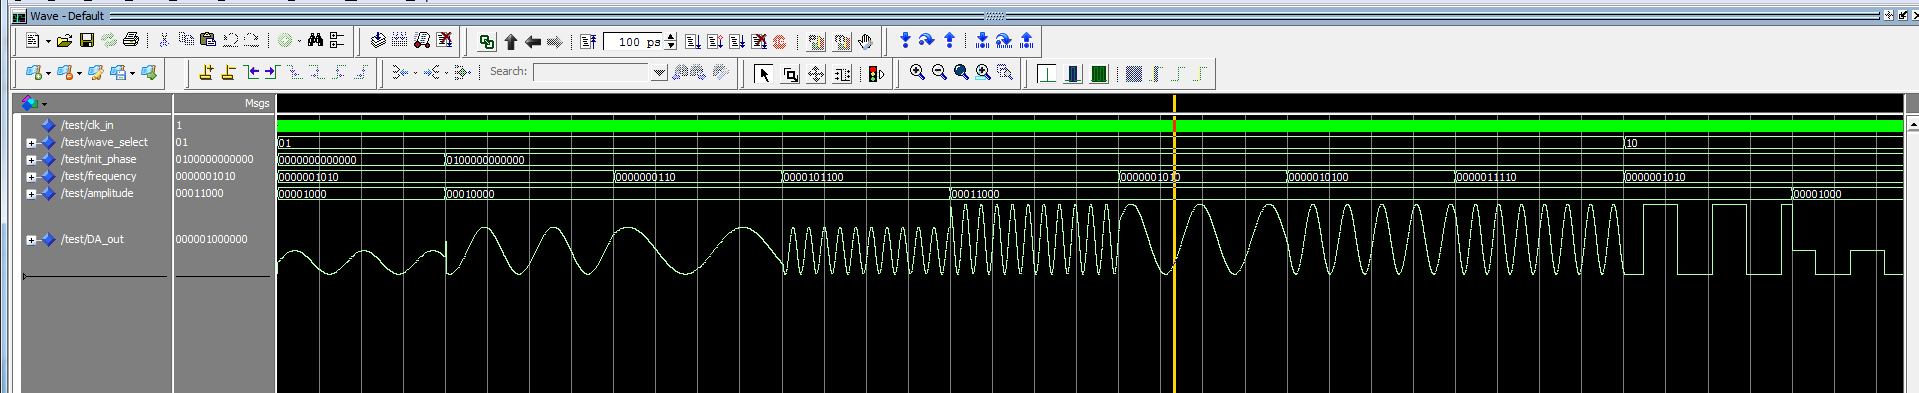The height and width of the screenshot is (393, 1919).
Task: Click the Find binoculars icon
Action: pyautogui.click(x=316, y=41)
